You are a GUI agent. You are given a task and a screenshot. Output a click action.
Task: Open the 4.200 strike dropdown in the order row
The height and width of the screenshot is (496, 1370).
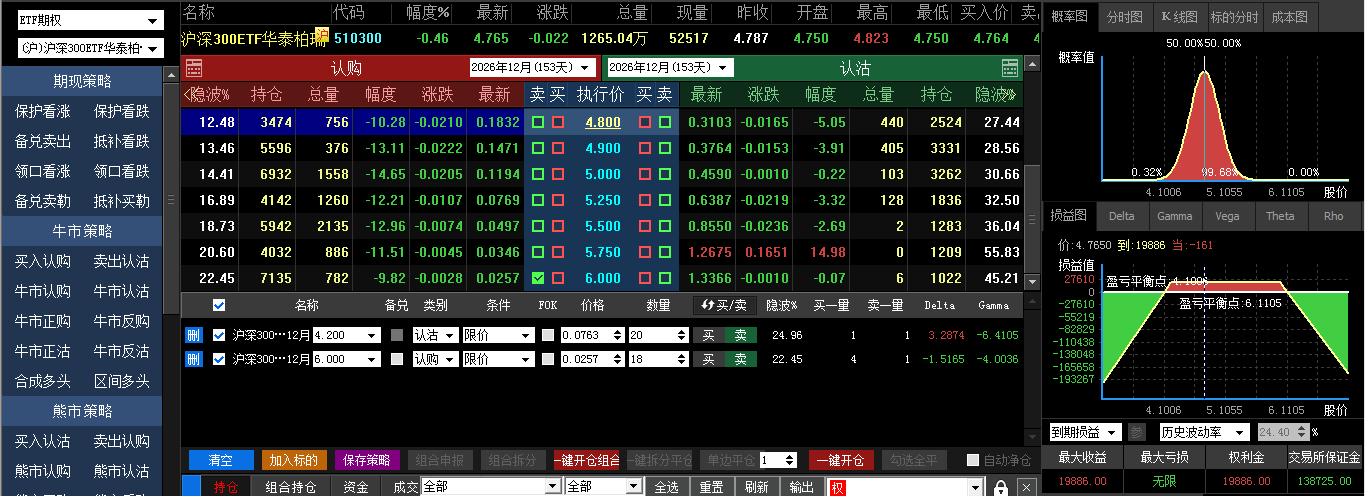(346, 335)
